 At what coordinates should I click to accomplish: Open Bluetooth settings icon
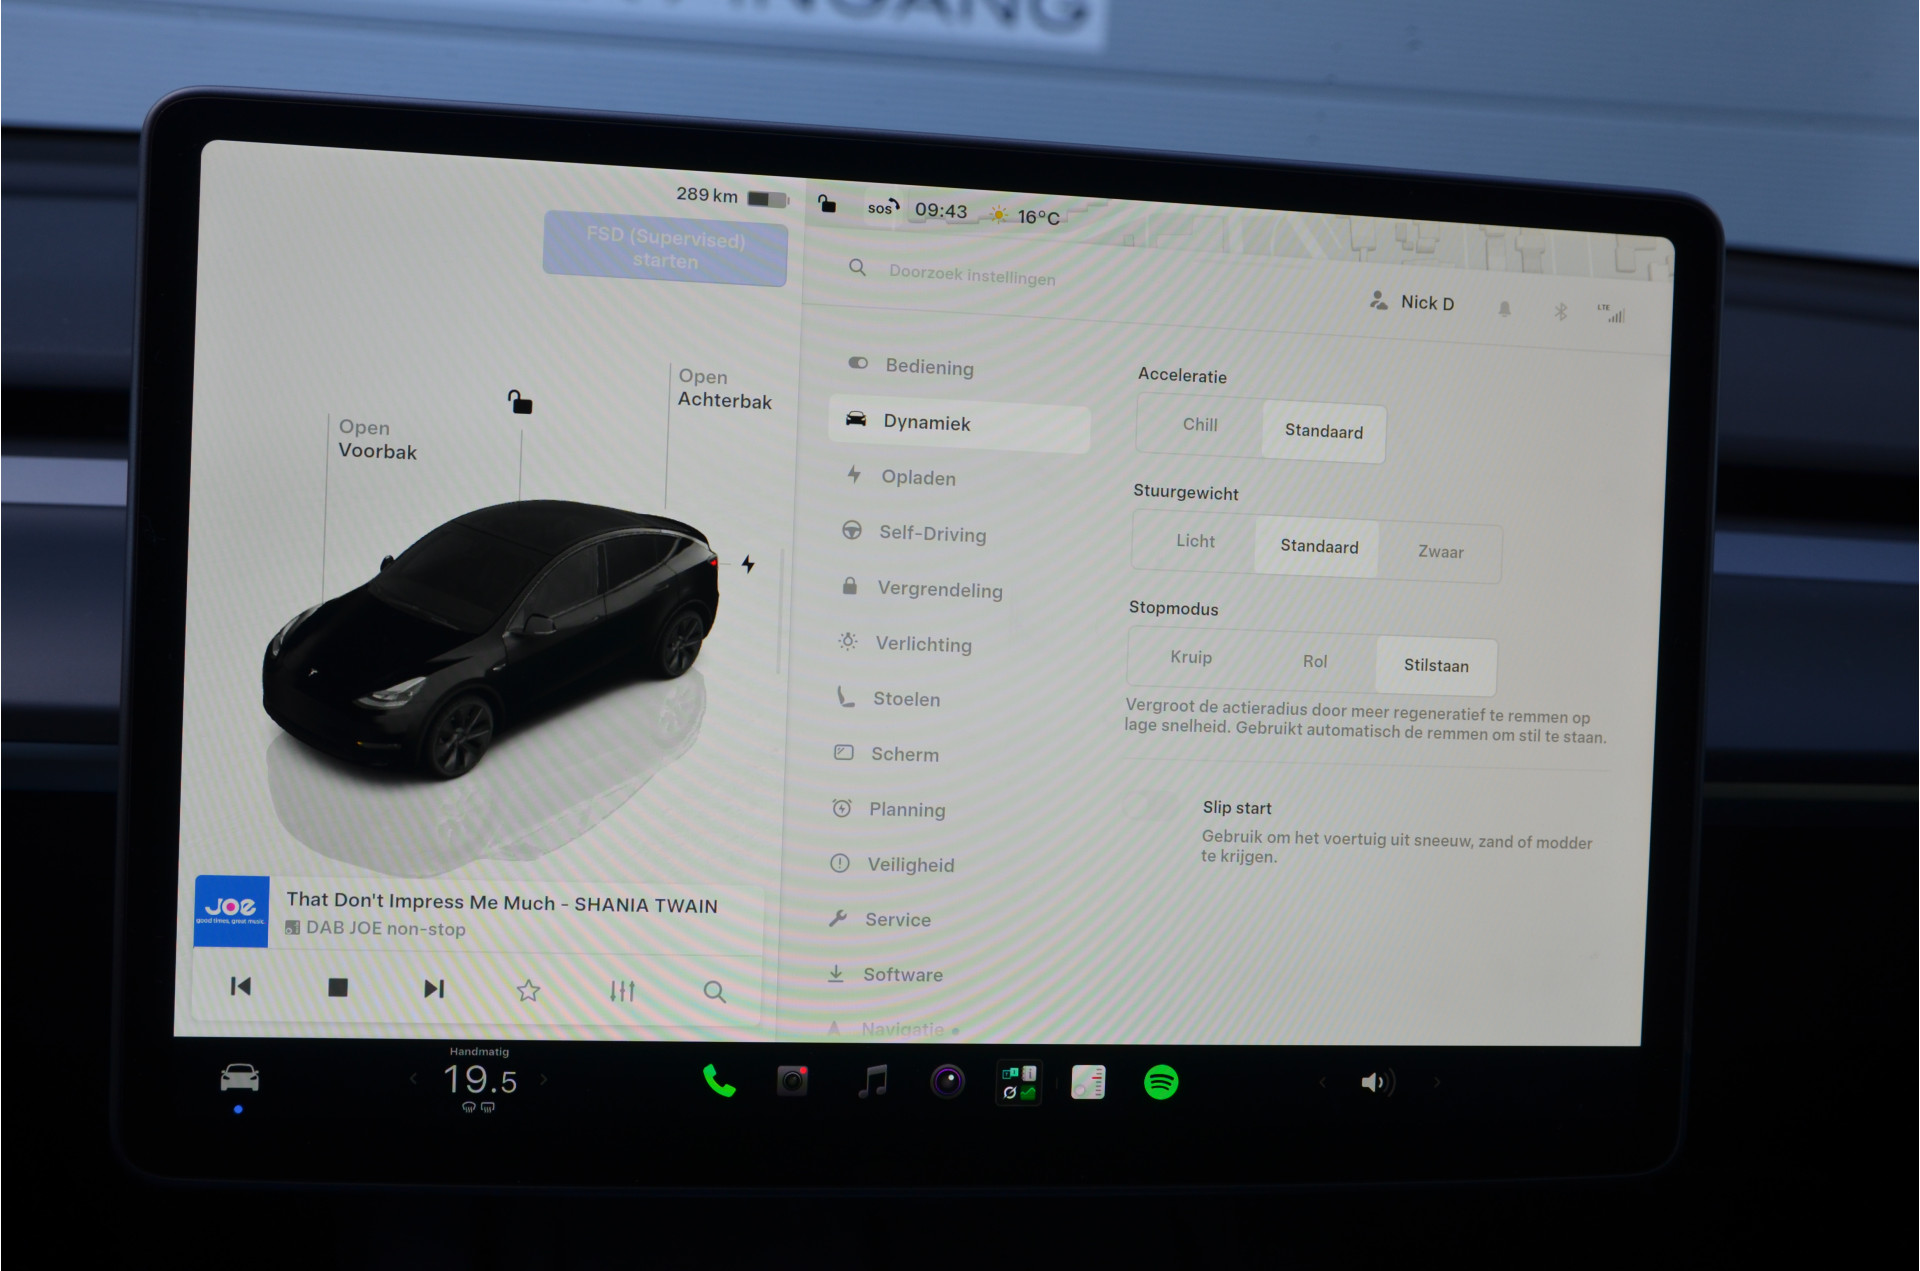tap(1559, 312)
